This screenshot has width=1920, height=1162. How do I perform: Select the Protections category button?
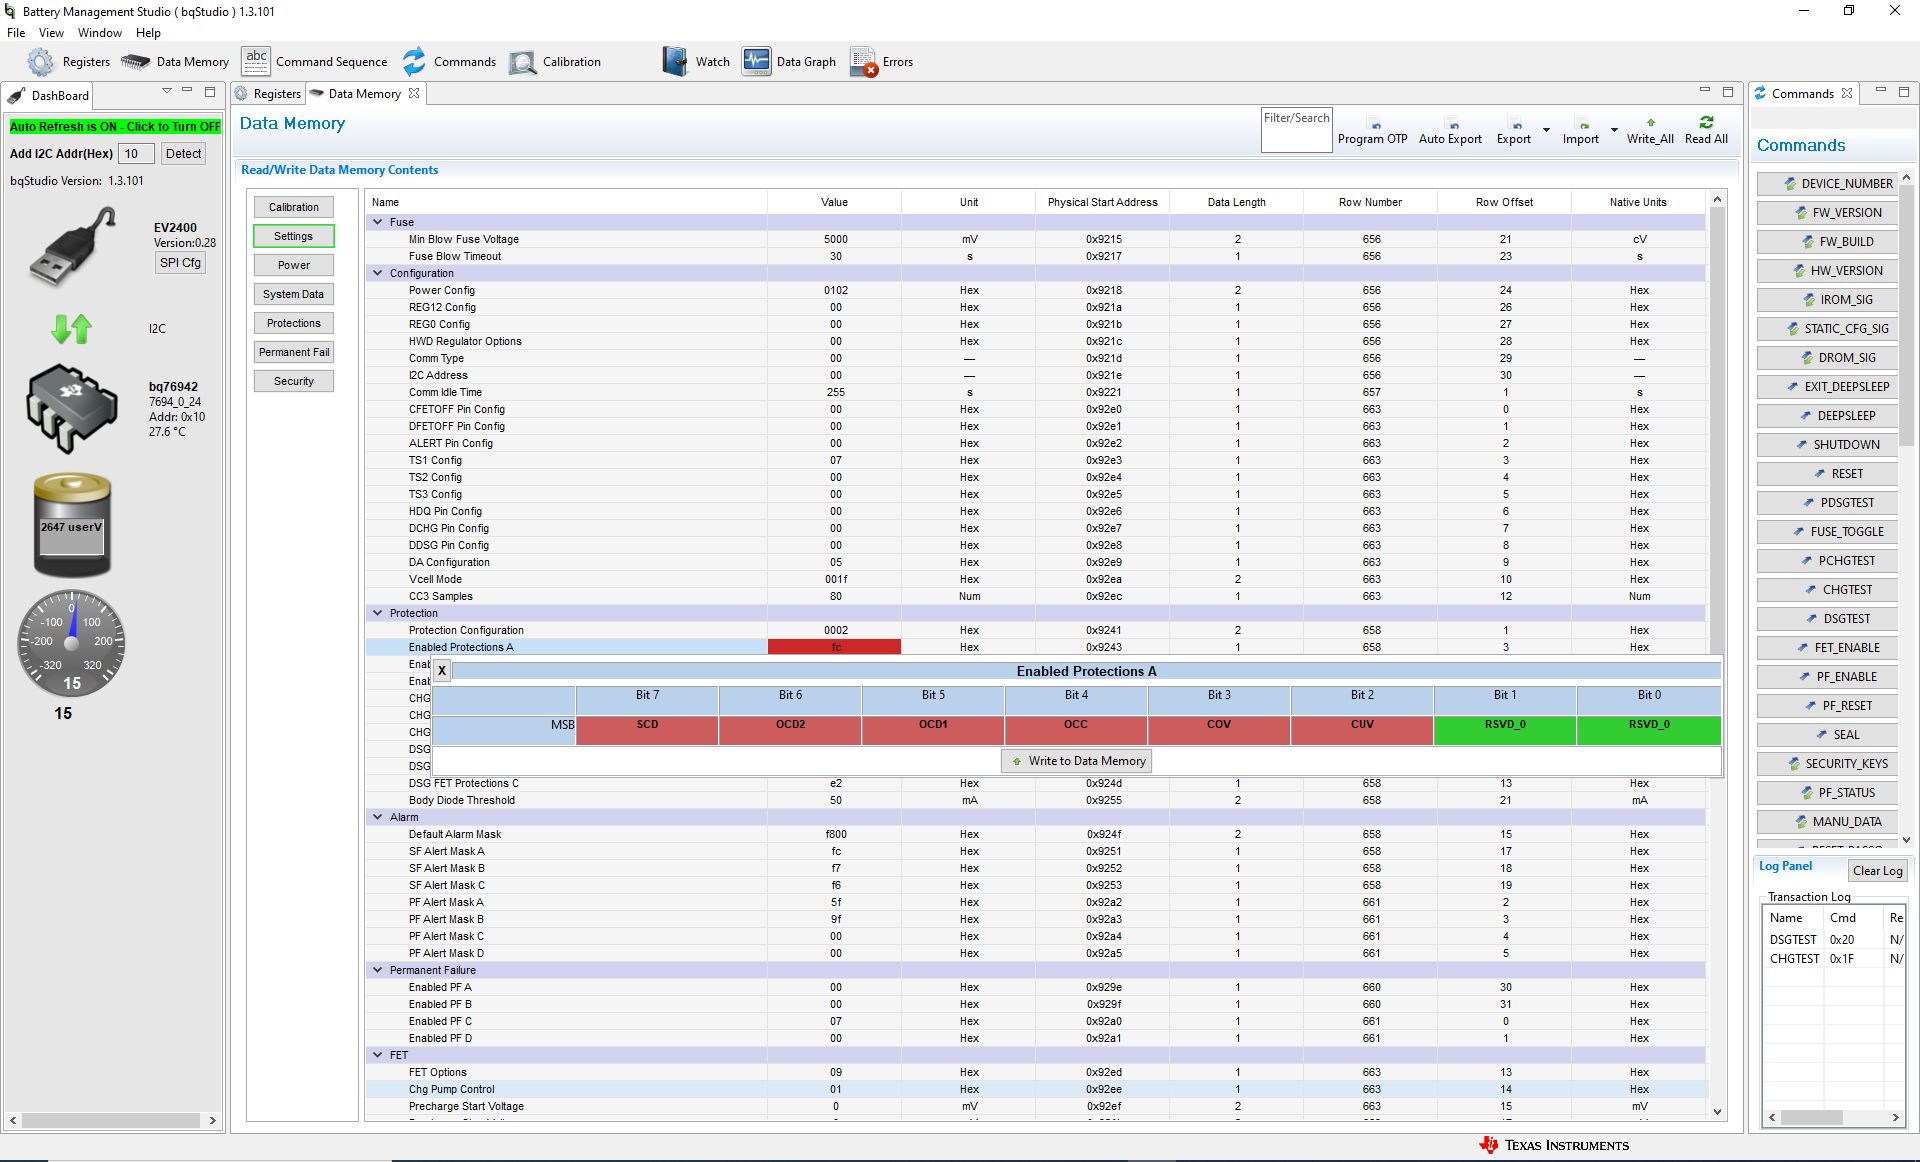(294, 323)
